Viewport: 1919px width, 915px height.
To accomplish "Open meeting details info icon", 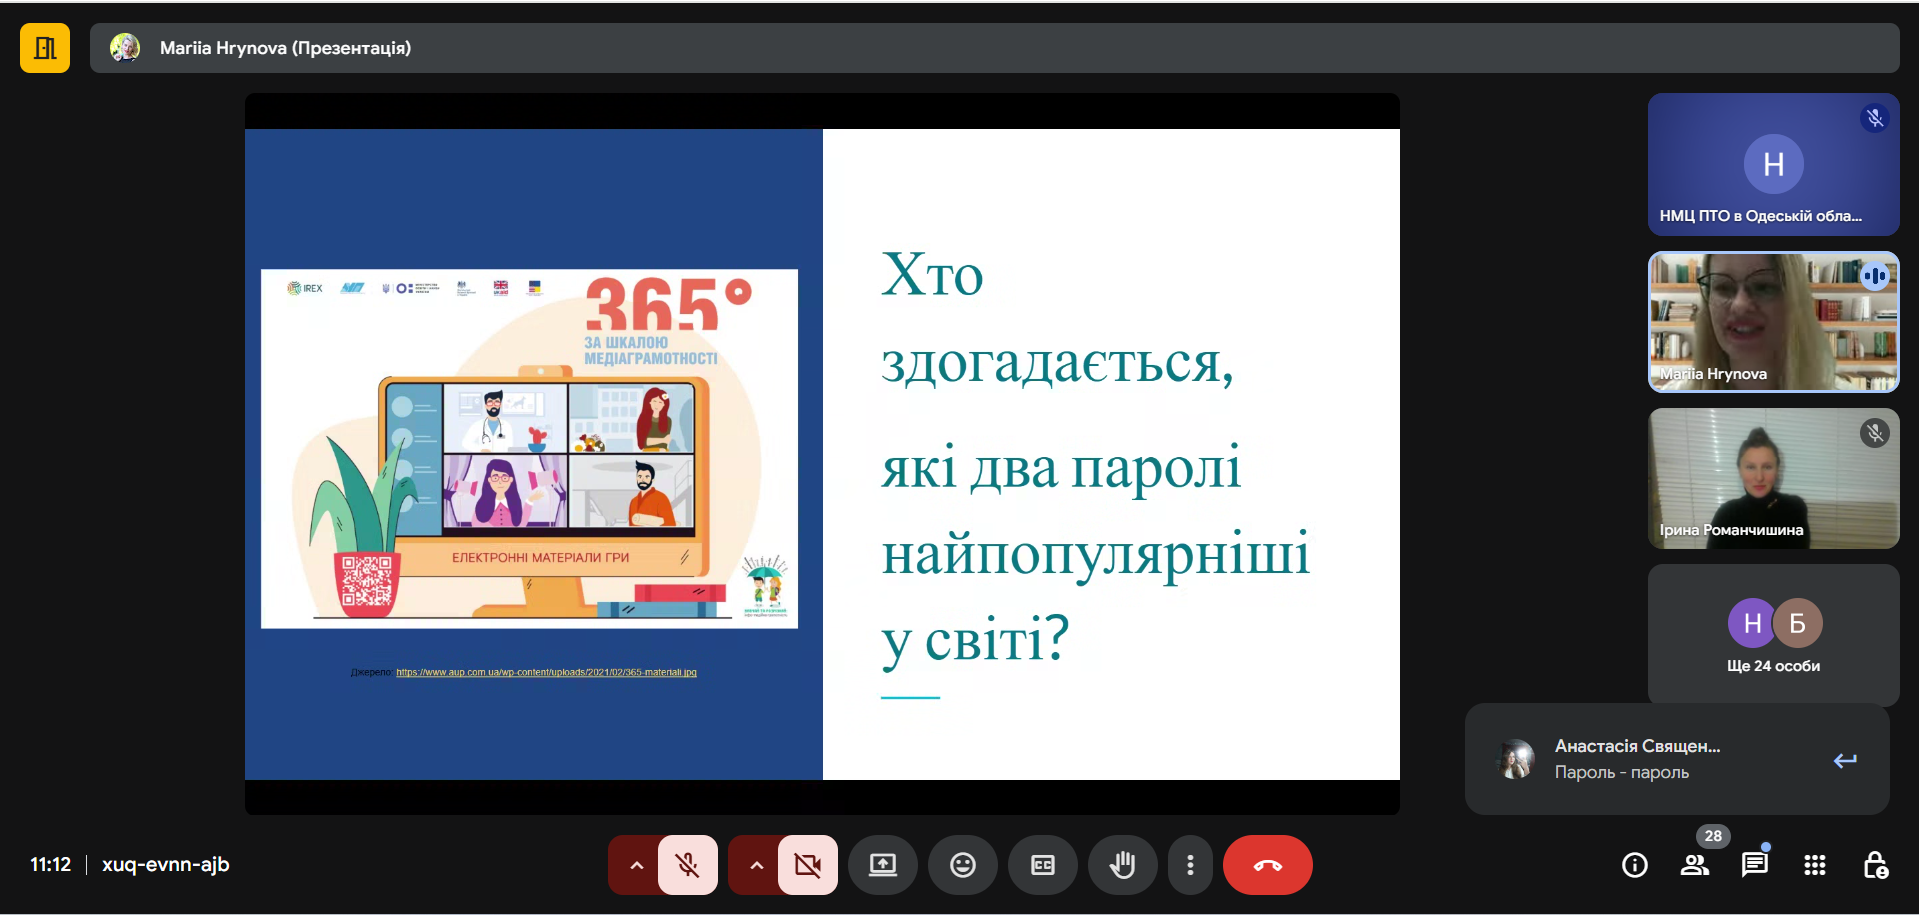I will [x=1634, y=865].
